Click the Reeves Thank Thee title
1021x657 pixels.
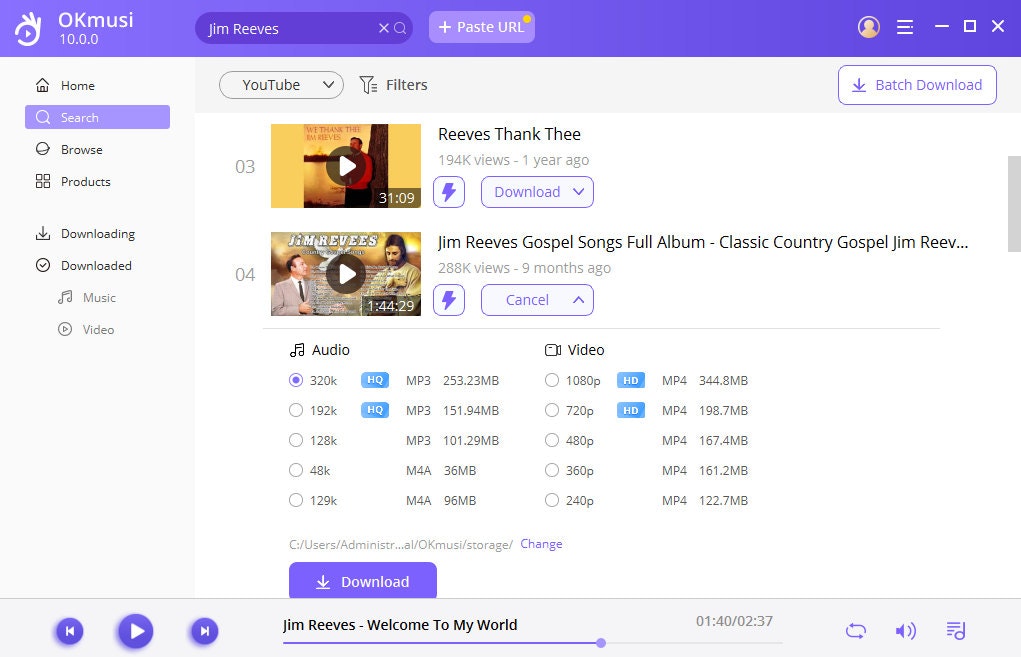509,134
